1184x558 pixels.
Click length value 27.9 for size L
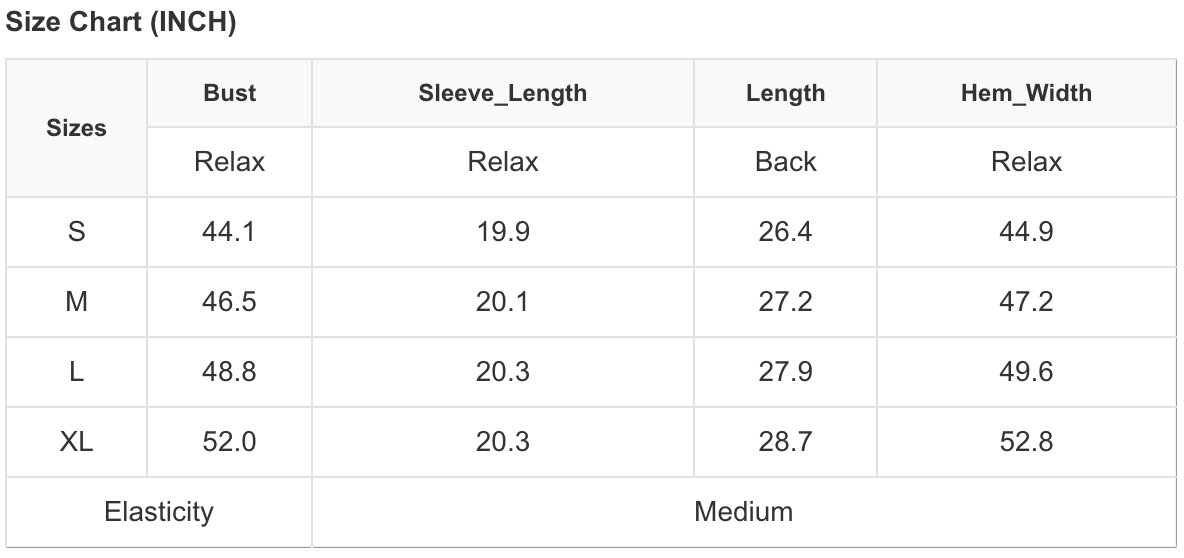pyautogui.click(x=785, y=372)
